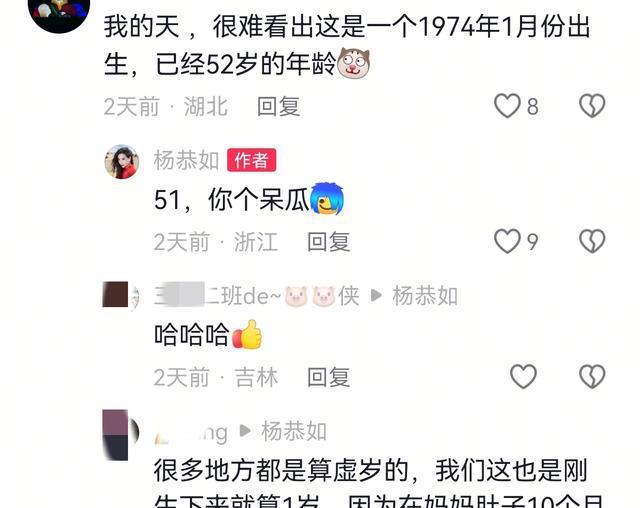
Task: Open the 班de~侠 commenter username
Action: [x=257, y=296]
